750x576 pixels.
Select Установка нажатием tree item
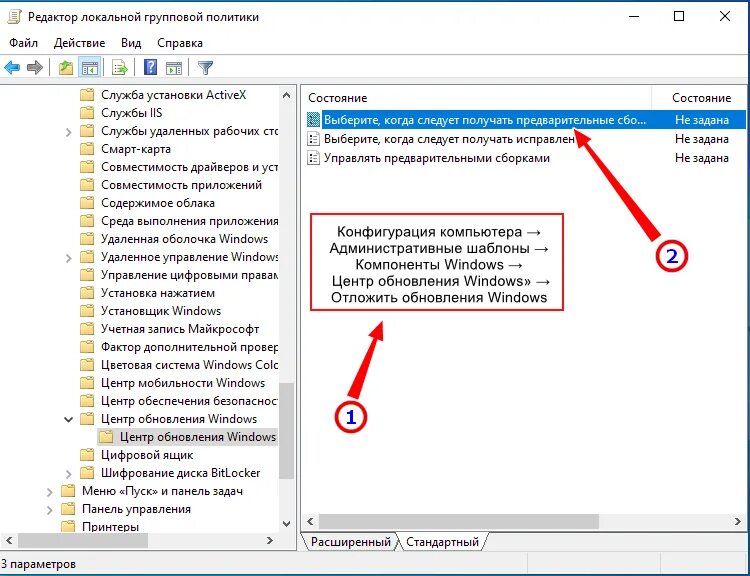158,293
